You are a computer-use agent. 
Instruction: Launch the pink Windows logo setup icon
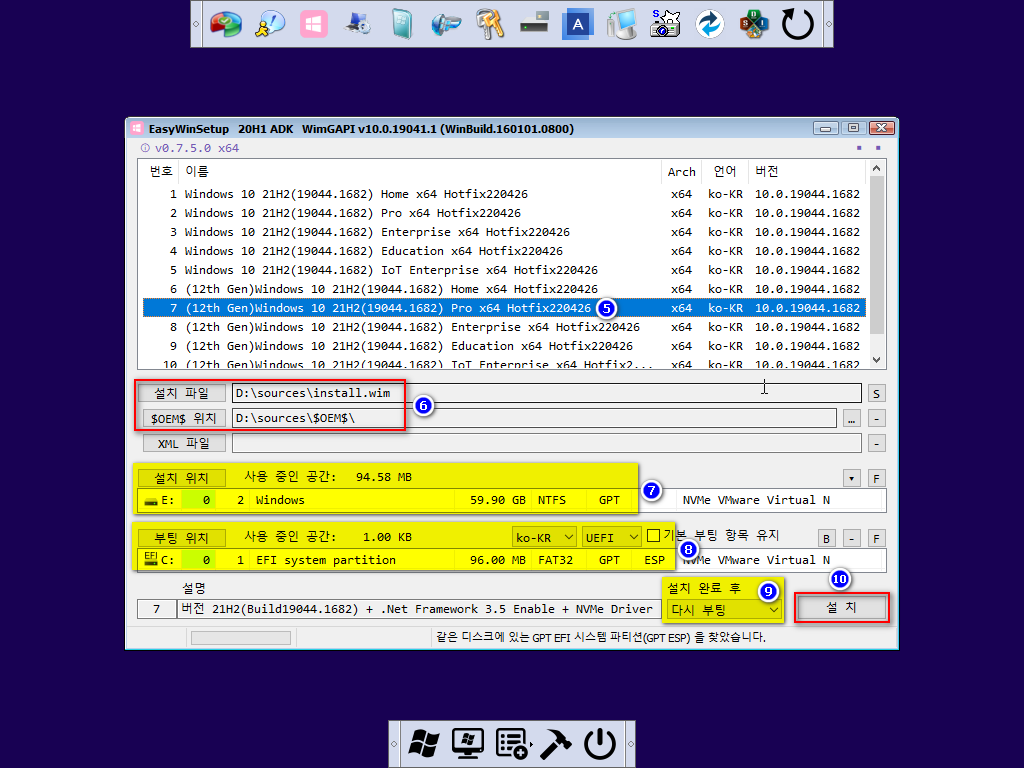(x=313, y=24)
